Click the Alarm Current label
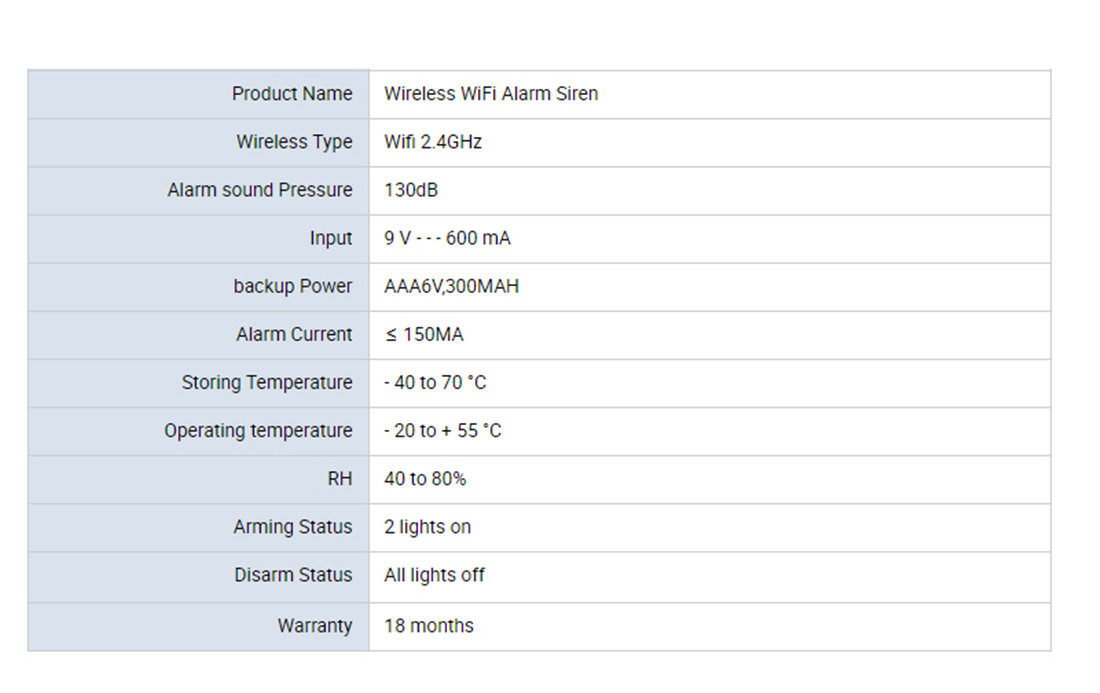 click(x=294, y=334)
